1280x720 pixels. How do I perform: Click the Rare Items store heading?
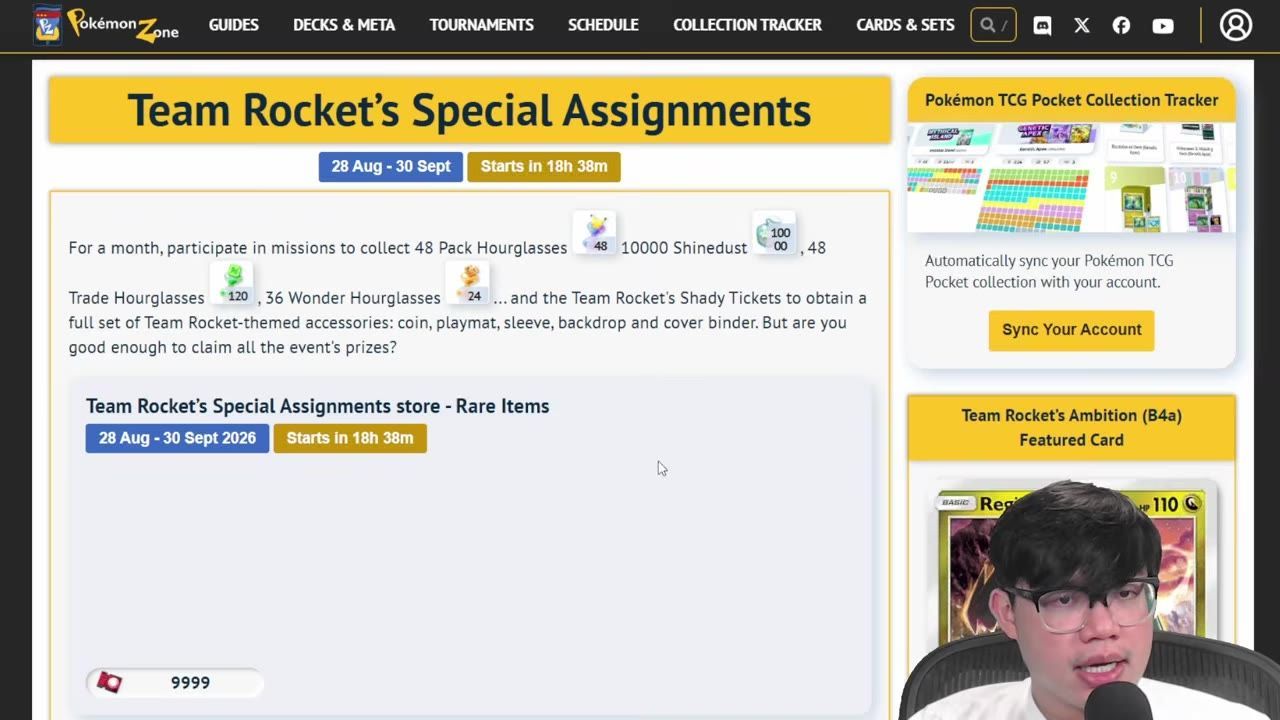(x=317, y=406)
